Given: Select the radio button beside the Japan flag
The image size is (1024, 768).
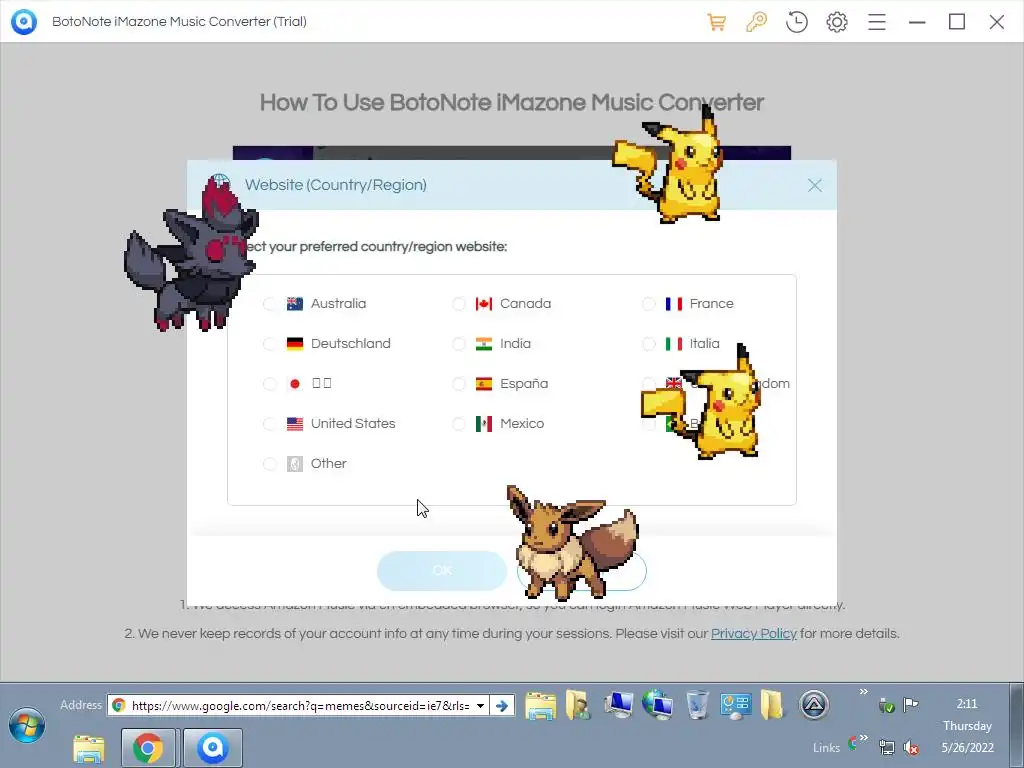Looking at the screenshot, I should click(x=269, y=384).
